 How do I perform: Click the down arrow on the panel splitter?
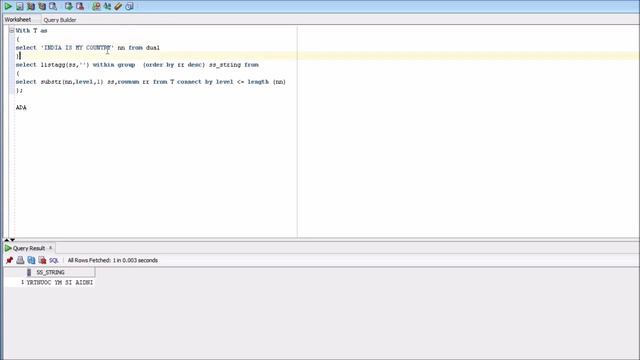[13, 240]
